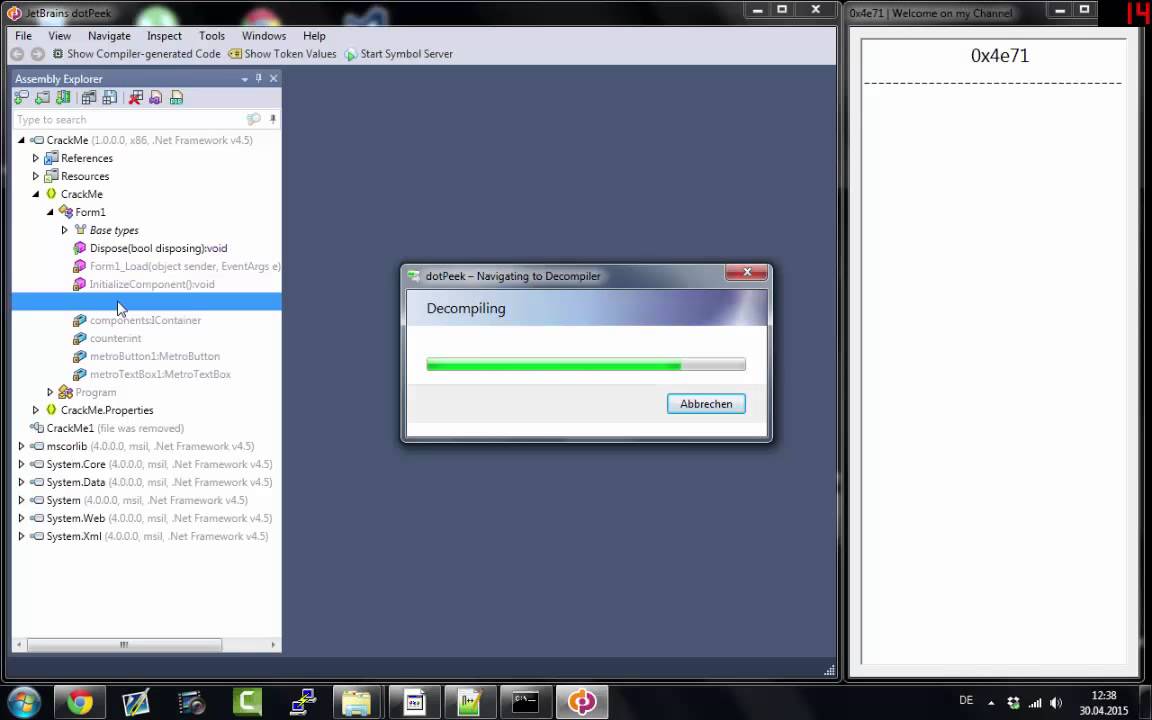Open the View menu
1152x720 pixels.
[60, 35]
